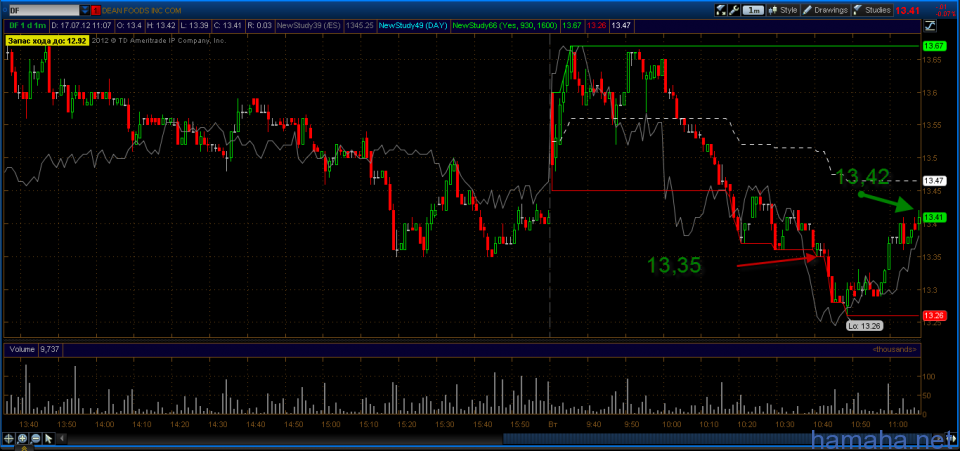The width and height of the screenshot is (960, 451).
Task: Click the red 13.26 price axis tag
Action: pos(934,316)
